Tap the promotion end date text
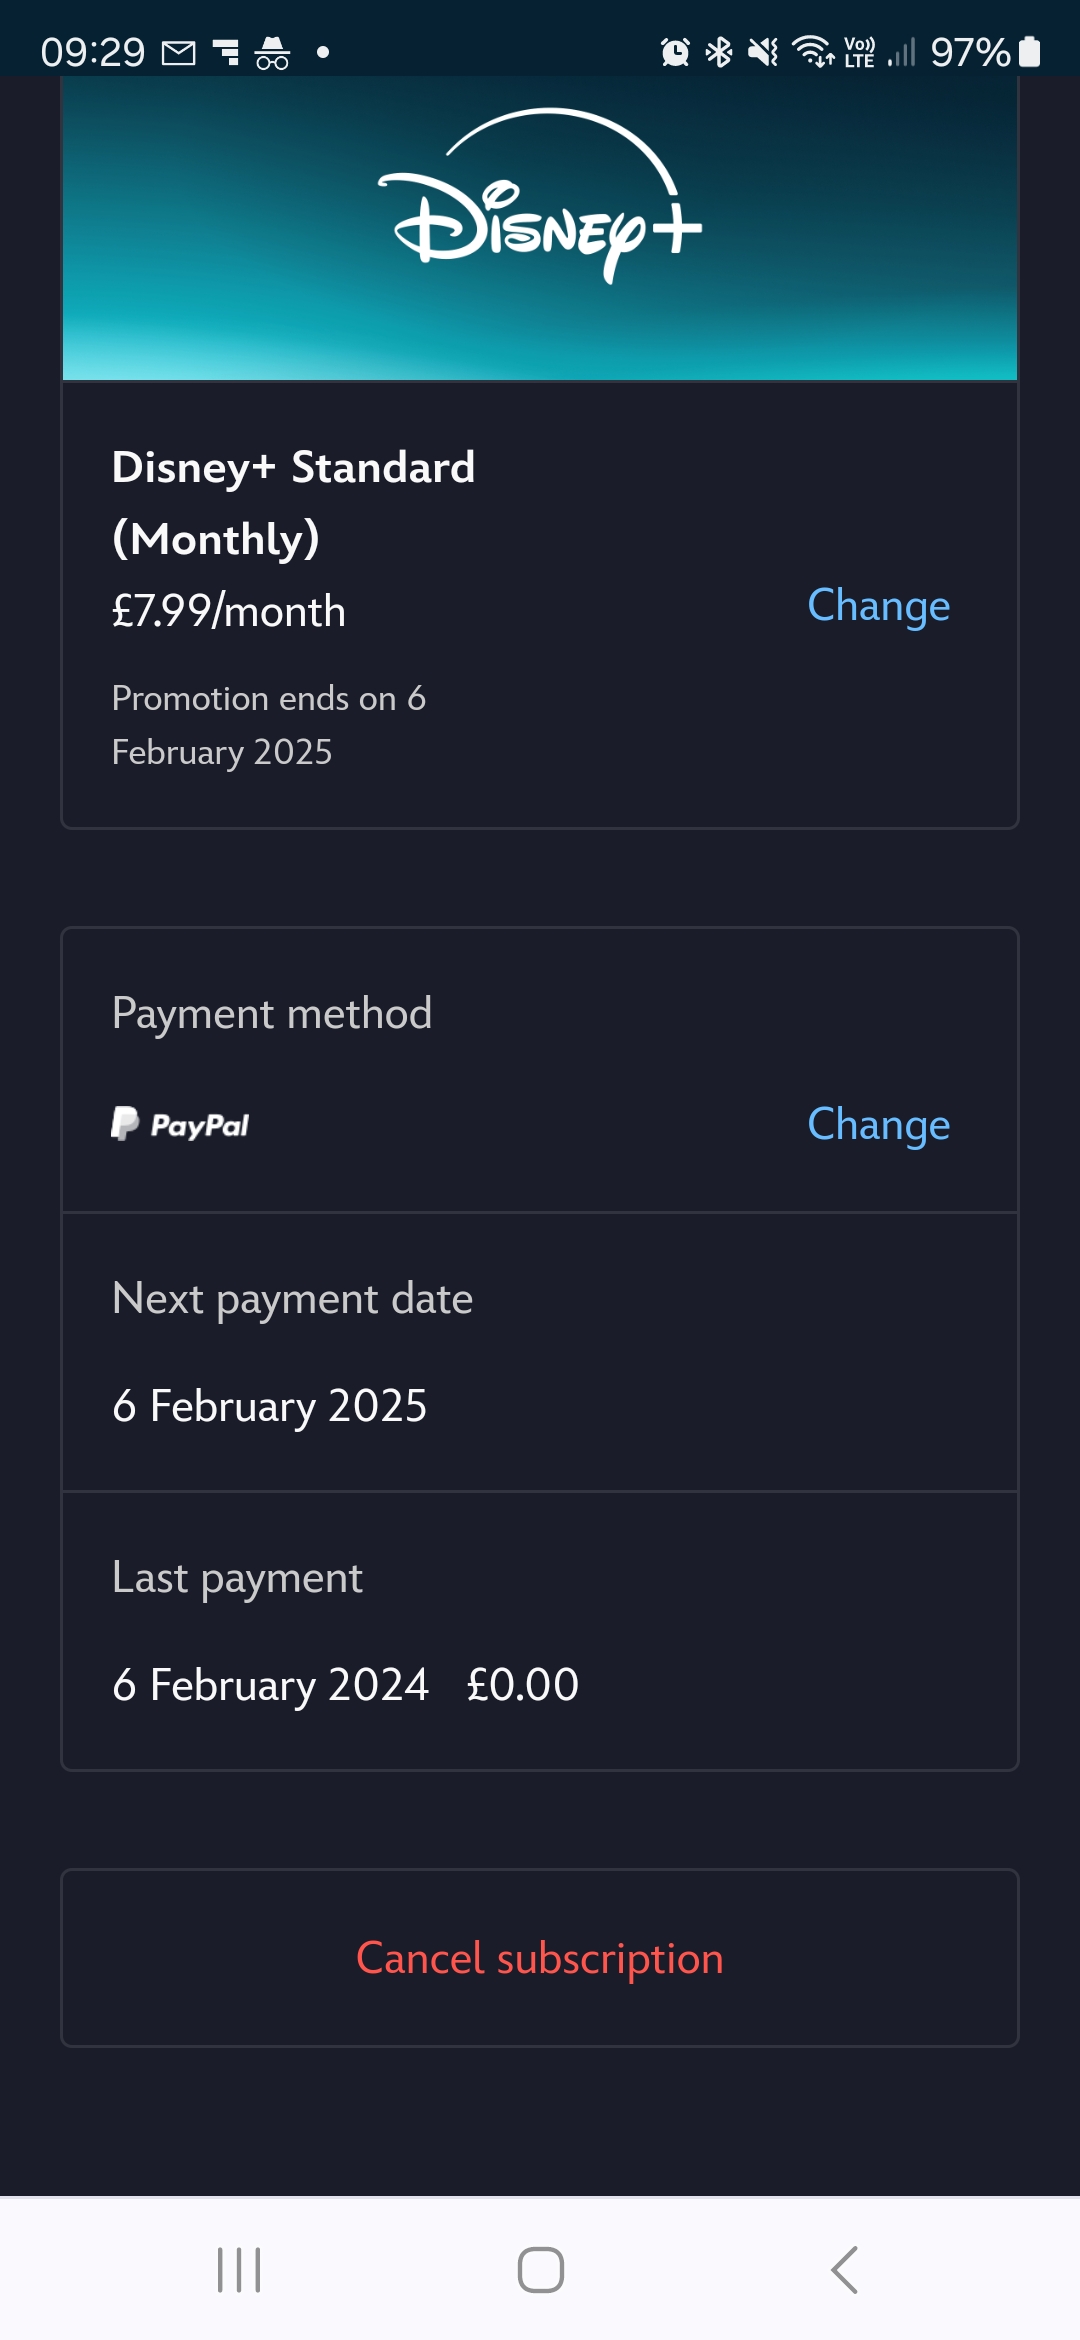Viewport: 1080px width, 2340px height. tap(268, 725)
